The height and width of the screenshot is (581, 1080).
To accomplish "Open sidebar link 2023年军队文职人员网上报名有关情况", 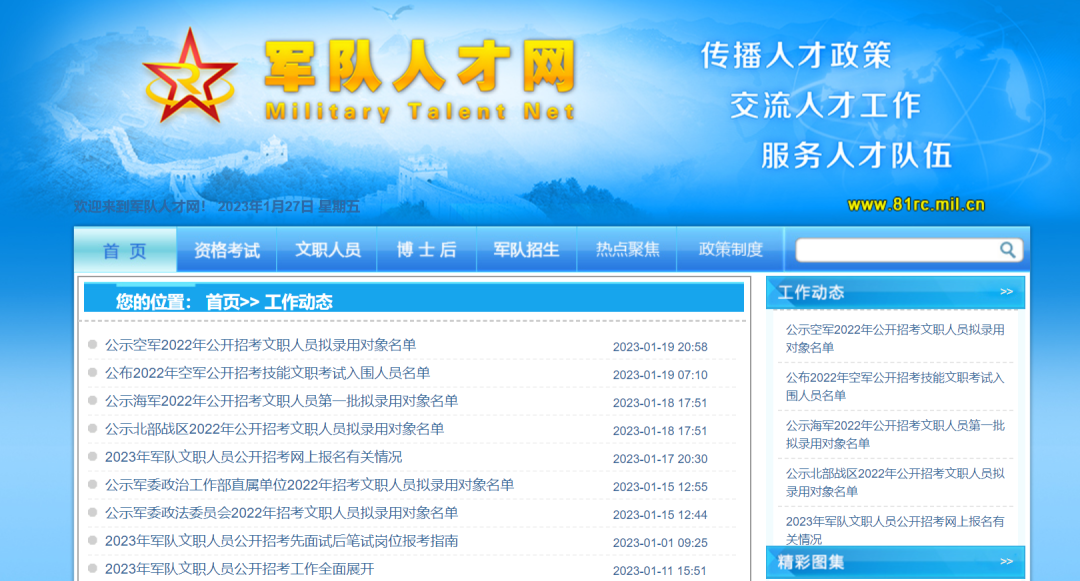I will (895, 530).
